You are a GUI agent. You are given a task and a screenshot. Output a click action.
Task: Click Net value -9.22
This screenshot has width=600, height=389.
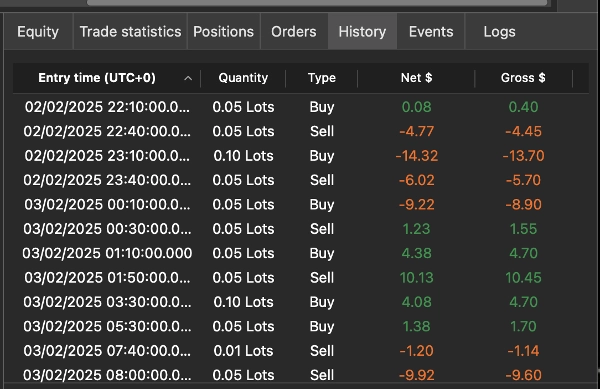click(416, 205)
